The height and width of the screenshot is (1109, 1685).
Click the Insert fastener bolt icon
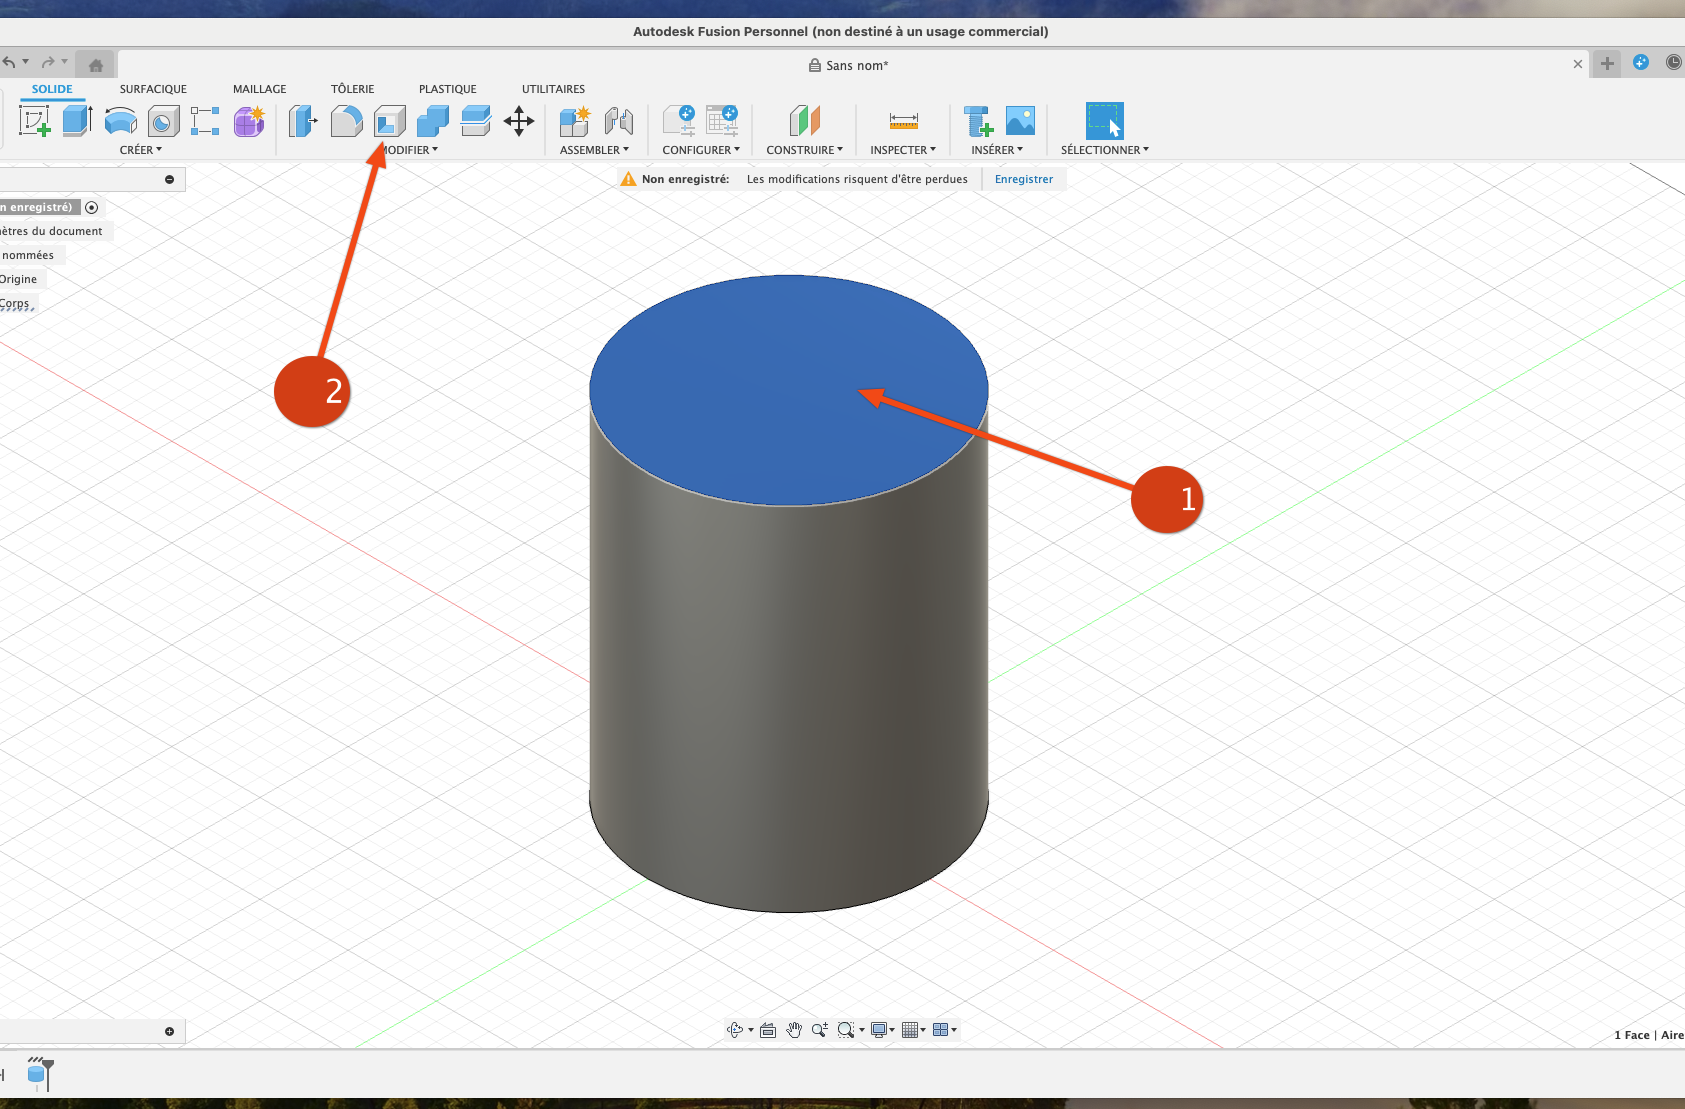[x=979, y=122]
